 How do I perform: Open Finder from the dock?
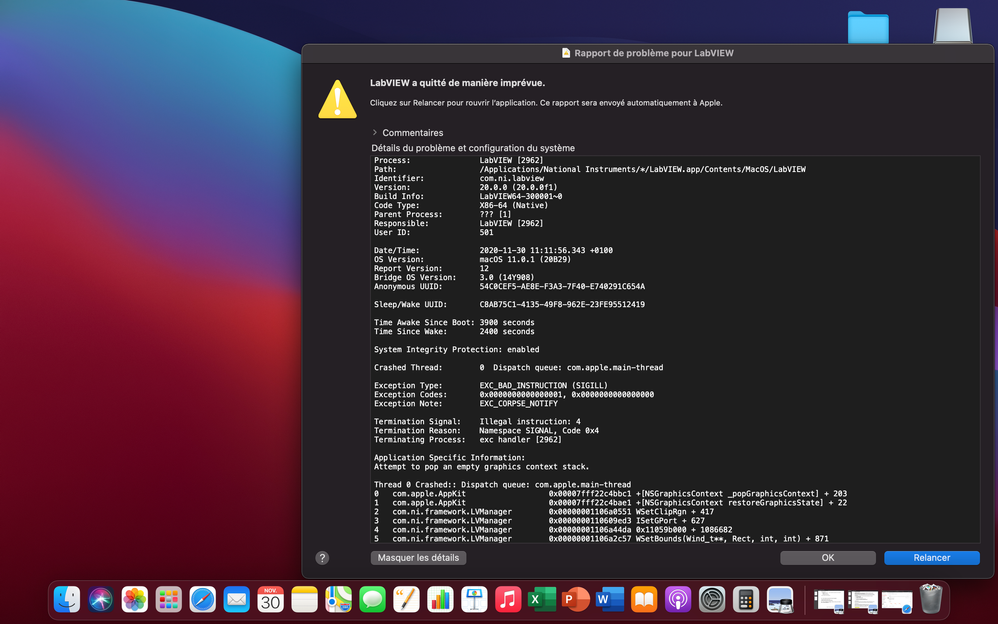(67, 599)
